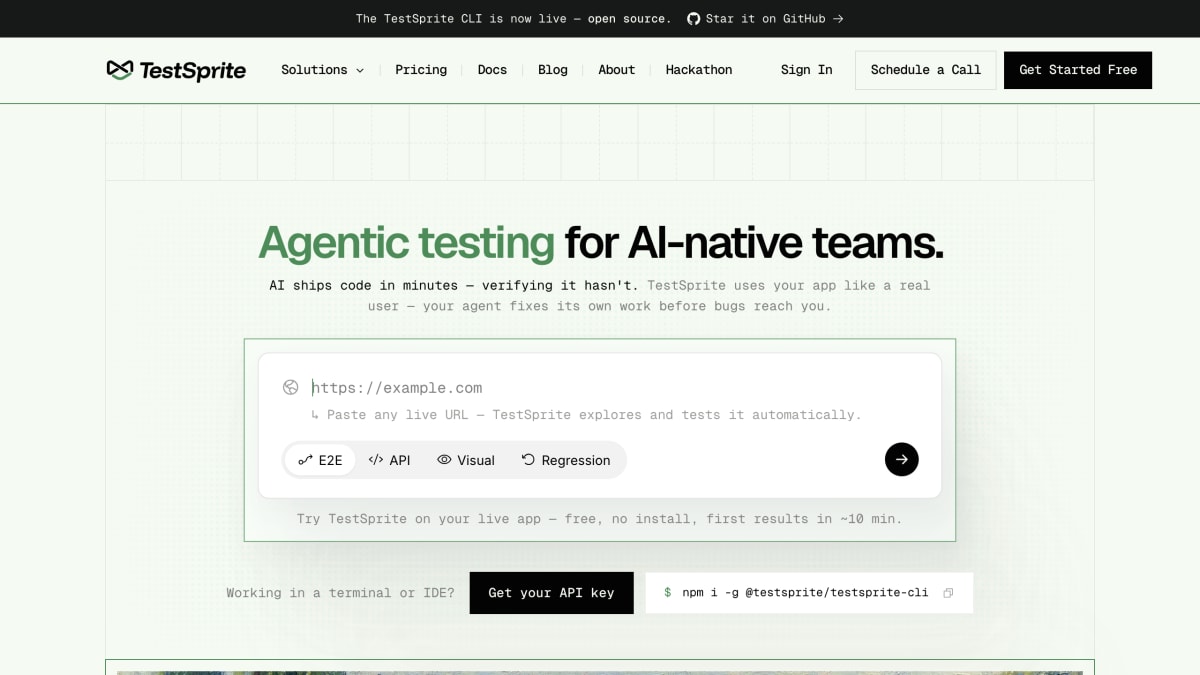Select the API test mode
Screen dimensions: 1200x675
389,460
